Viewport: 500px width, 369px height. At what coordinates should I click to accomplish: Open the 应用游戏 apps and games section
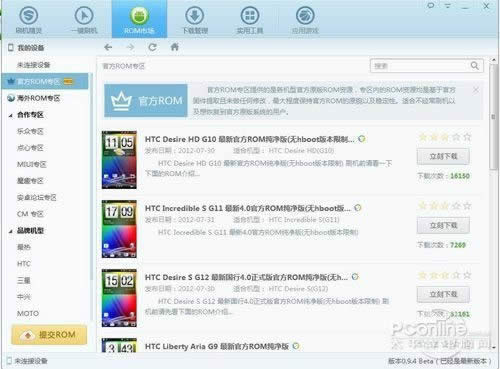coord(305,19)
